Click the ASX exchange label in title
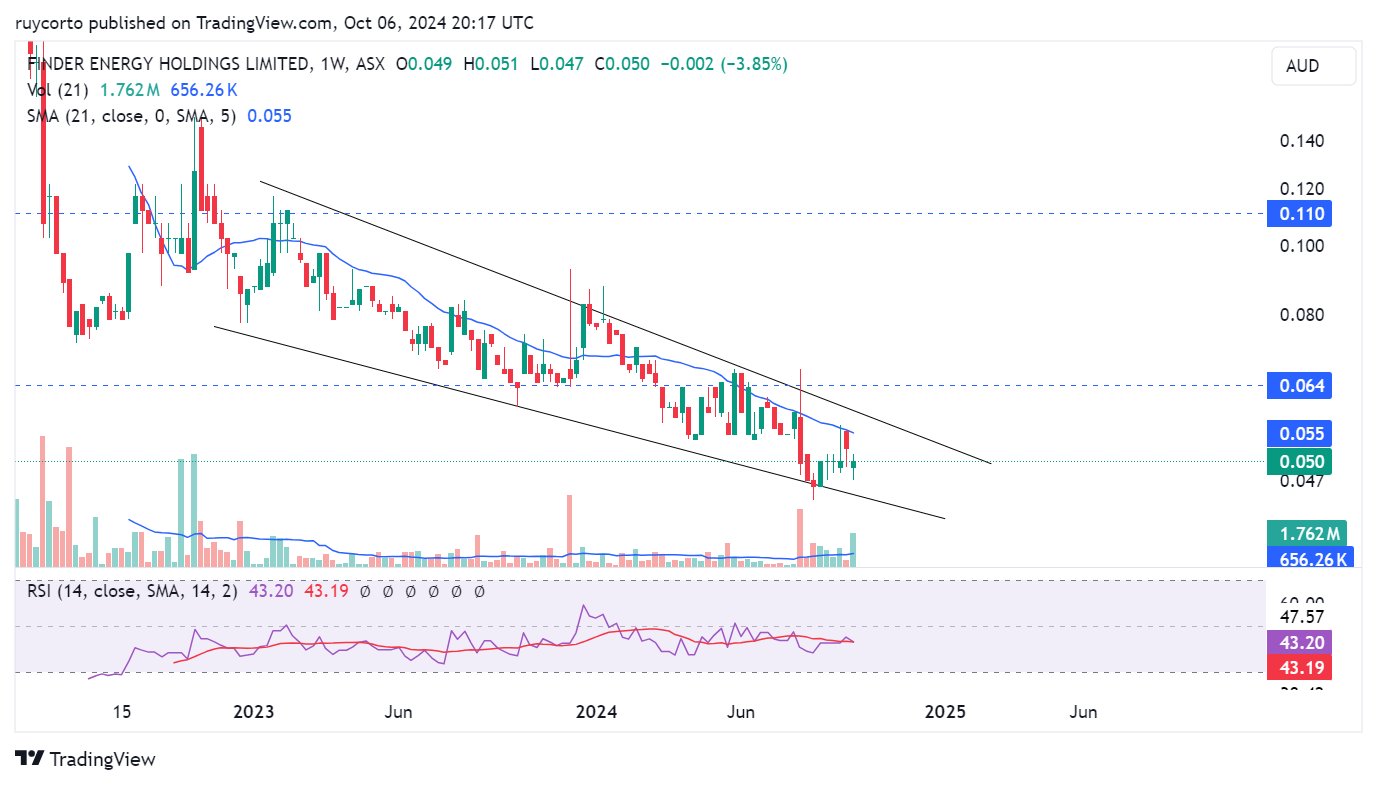Image resolution: width=1377 pixels, height=785 pixels. coord(369,64)
